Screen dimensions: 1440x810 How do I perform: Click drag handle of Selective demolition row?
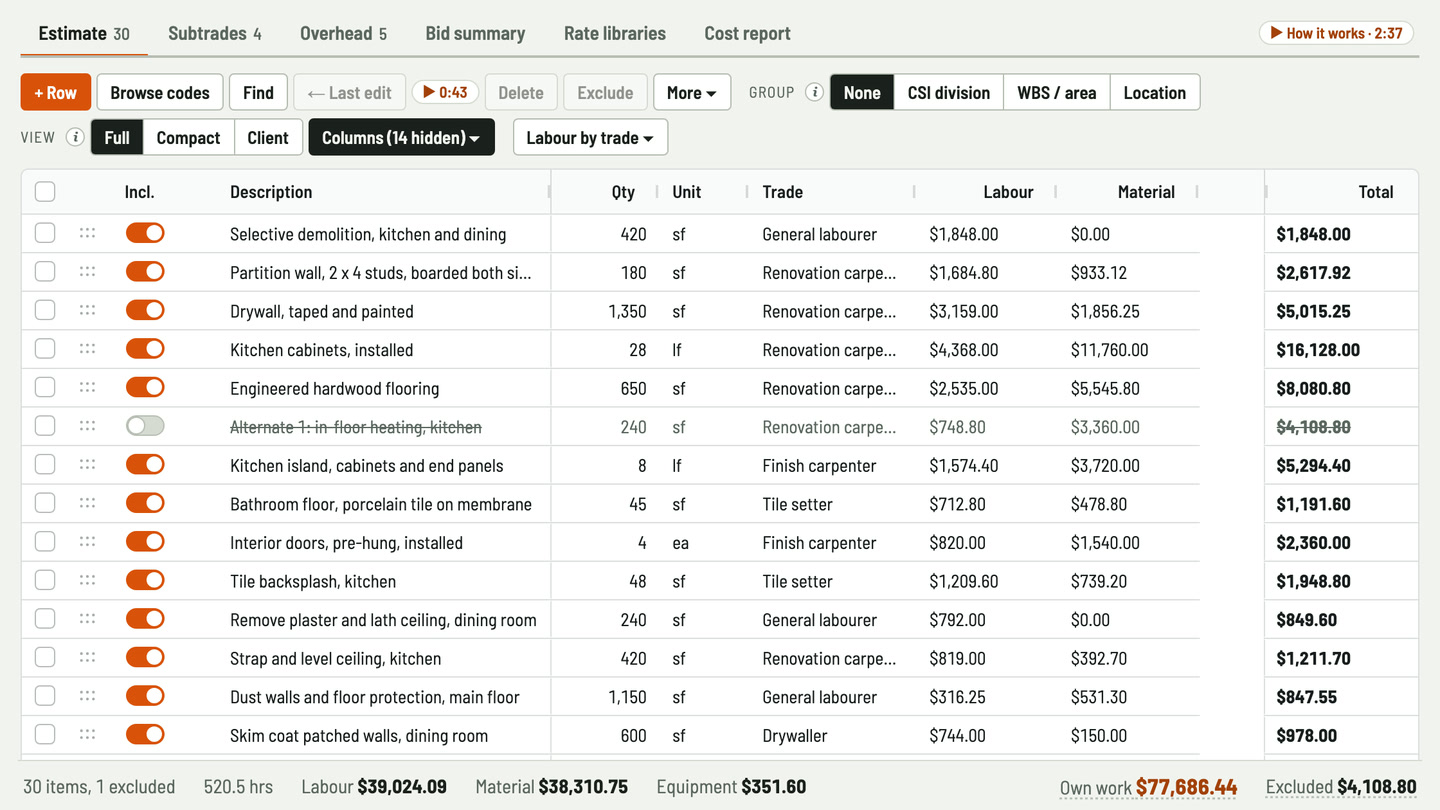(x=87, y=233)
